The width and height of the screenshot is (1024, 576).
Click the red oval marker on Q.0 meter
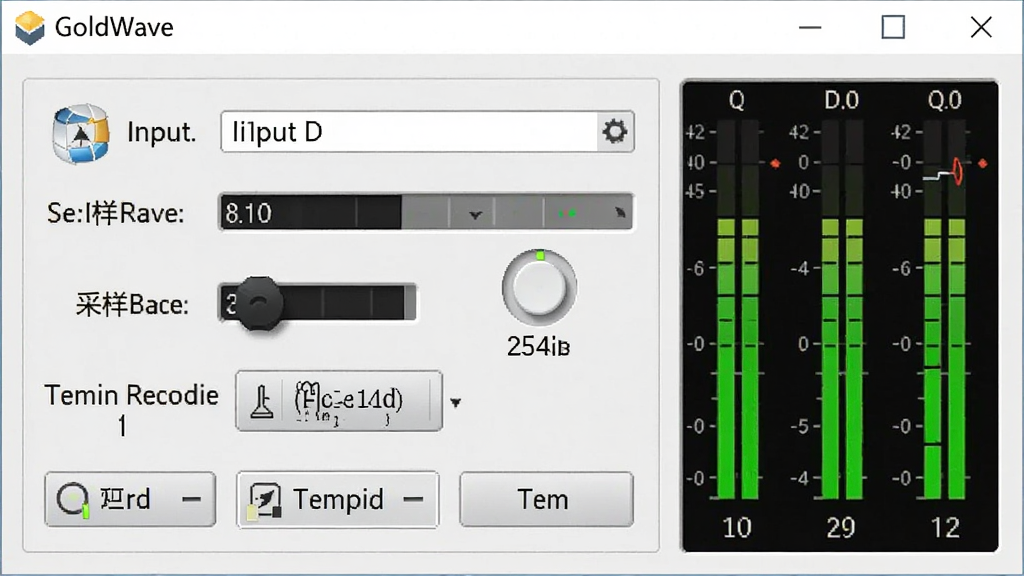[x=957, y=171]
